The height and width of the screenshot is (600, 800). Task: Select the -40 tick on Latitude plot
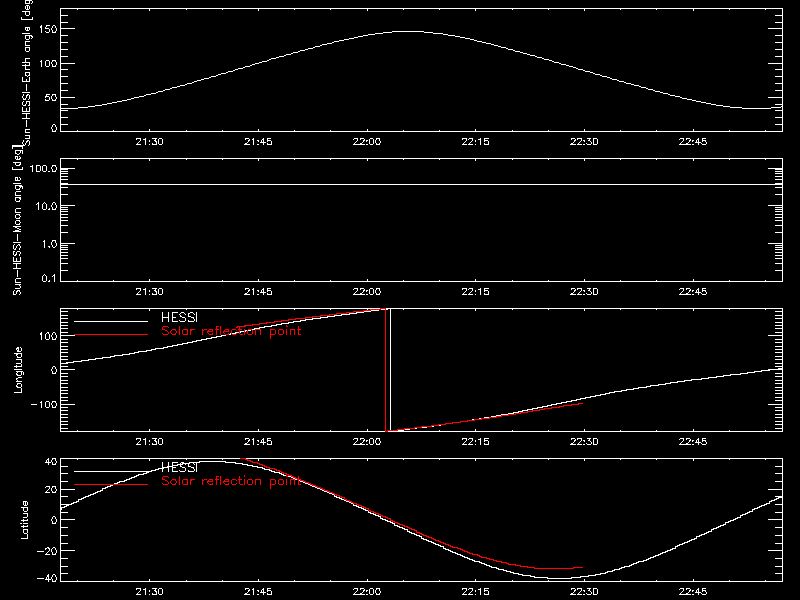pyautogui.click(x=47, y=578)
